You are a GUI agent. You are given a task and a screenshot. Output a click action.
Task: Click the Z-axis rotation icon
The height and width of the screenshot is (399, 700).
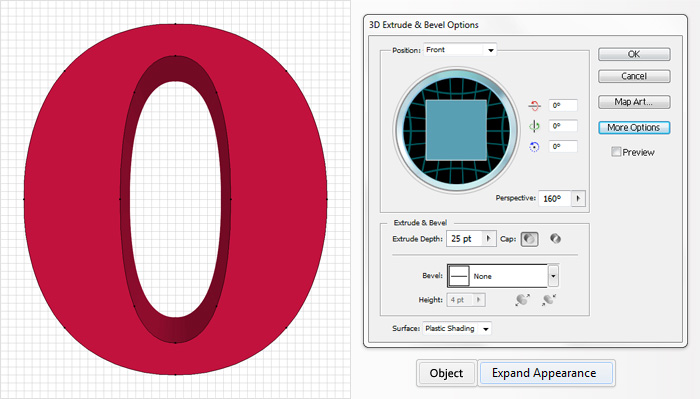534,147
